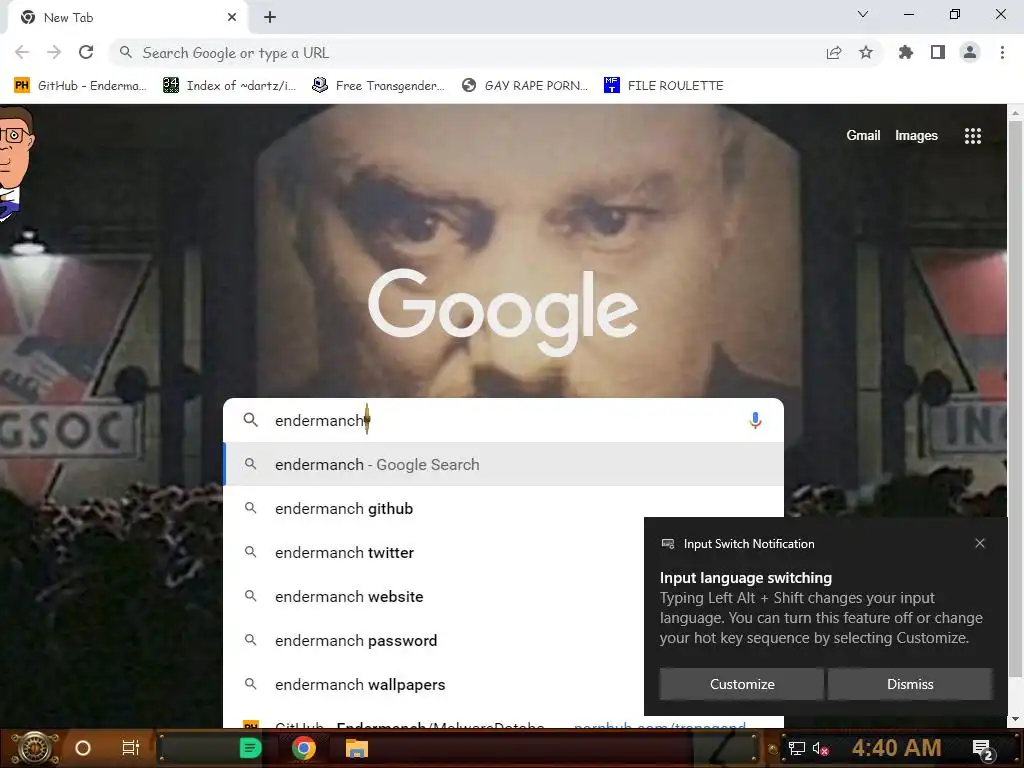
Task: Open Cortana circle on the taskbar
Action: pyautogui.click(x=83, y=748)
